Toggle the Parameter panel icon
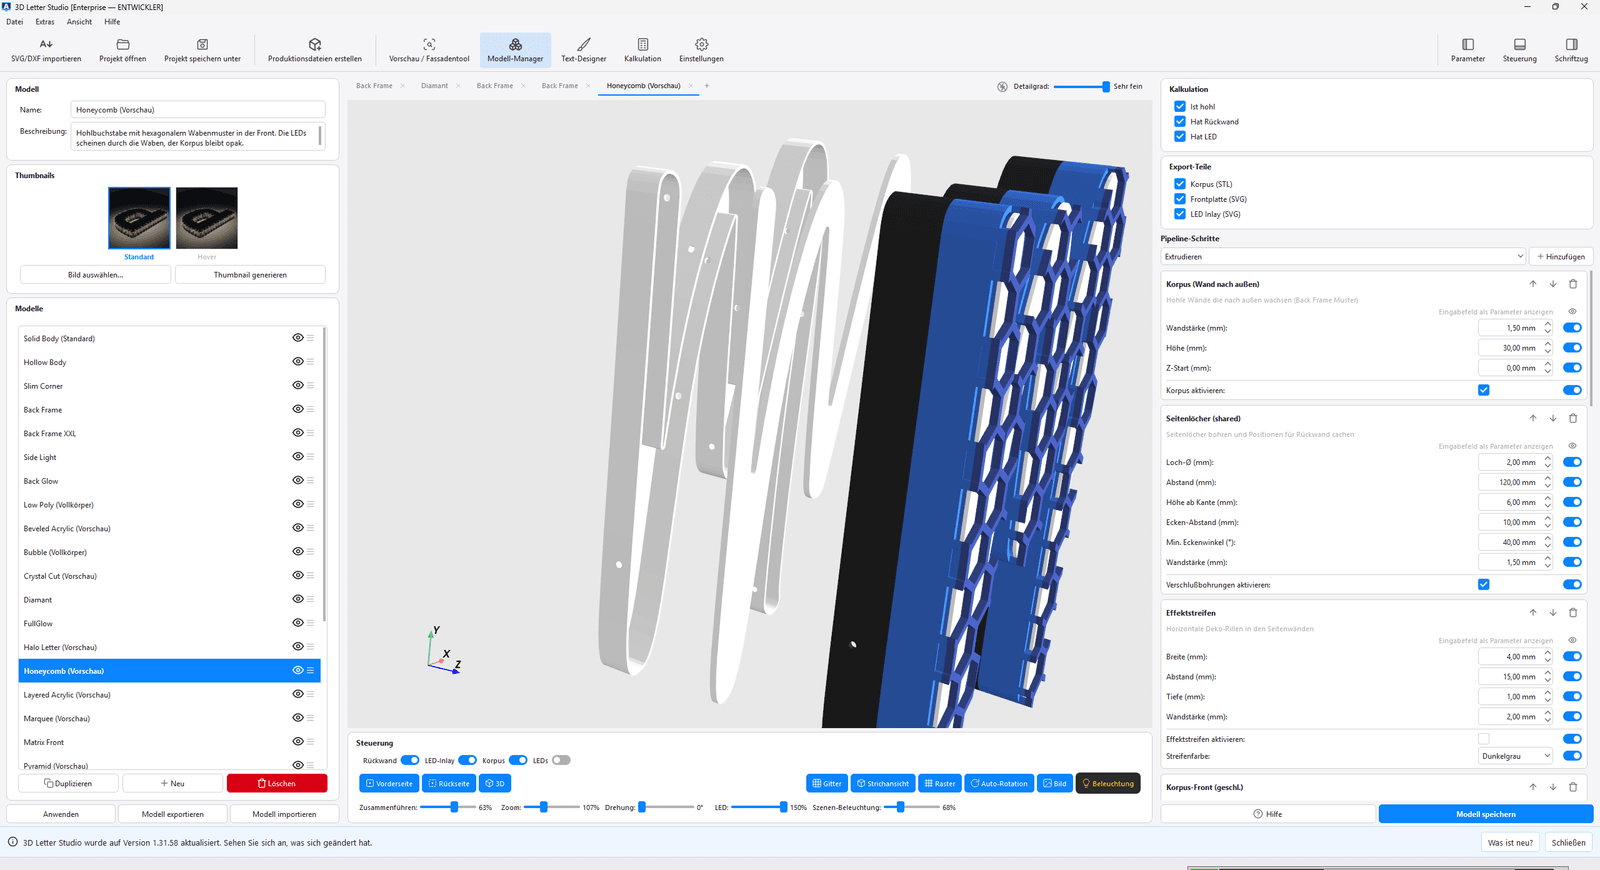 coord(1468,44)
